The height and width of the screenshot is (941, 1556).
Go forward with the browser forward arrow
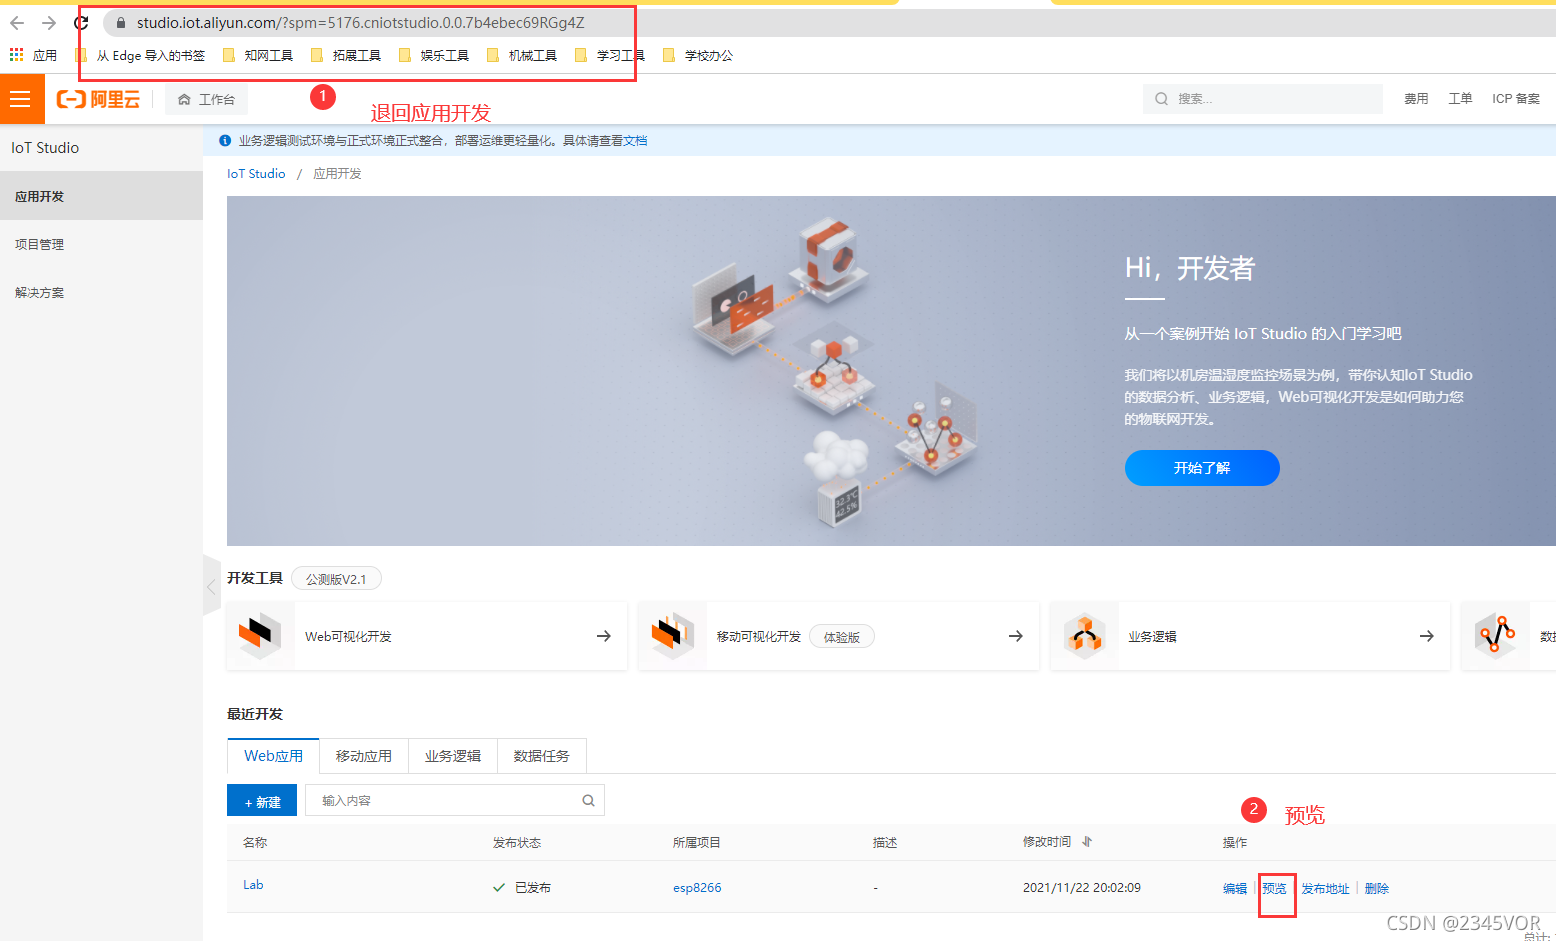49,22
